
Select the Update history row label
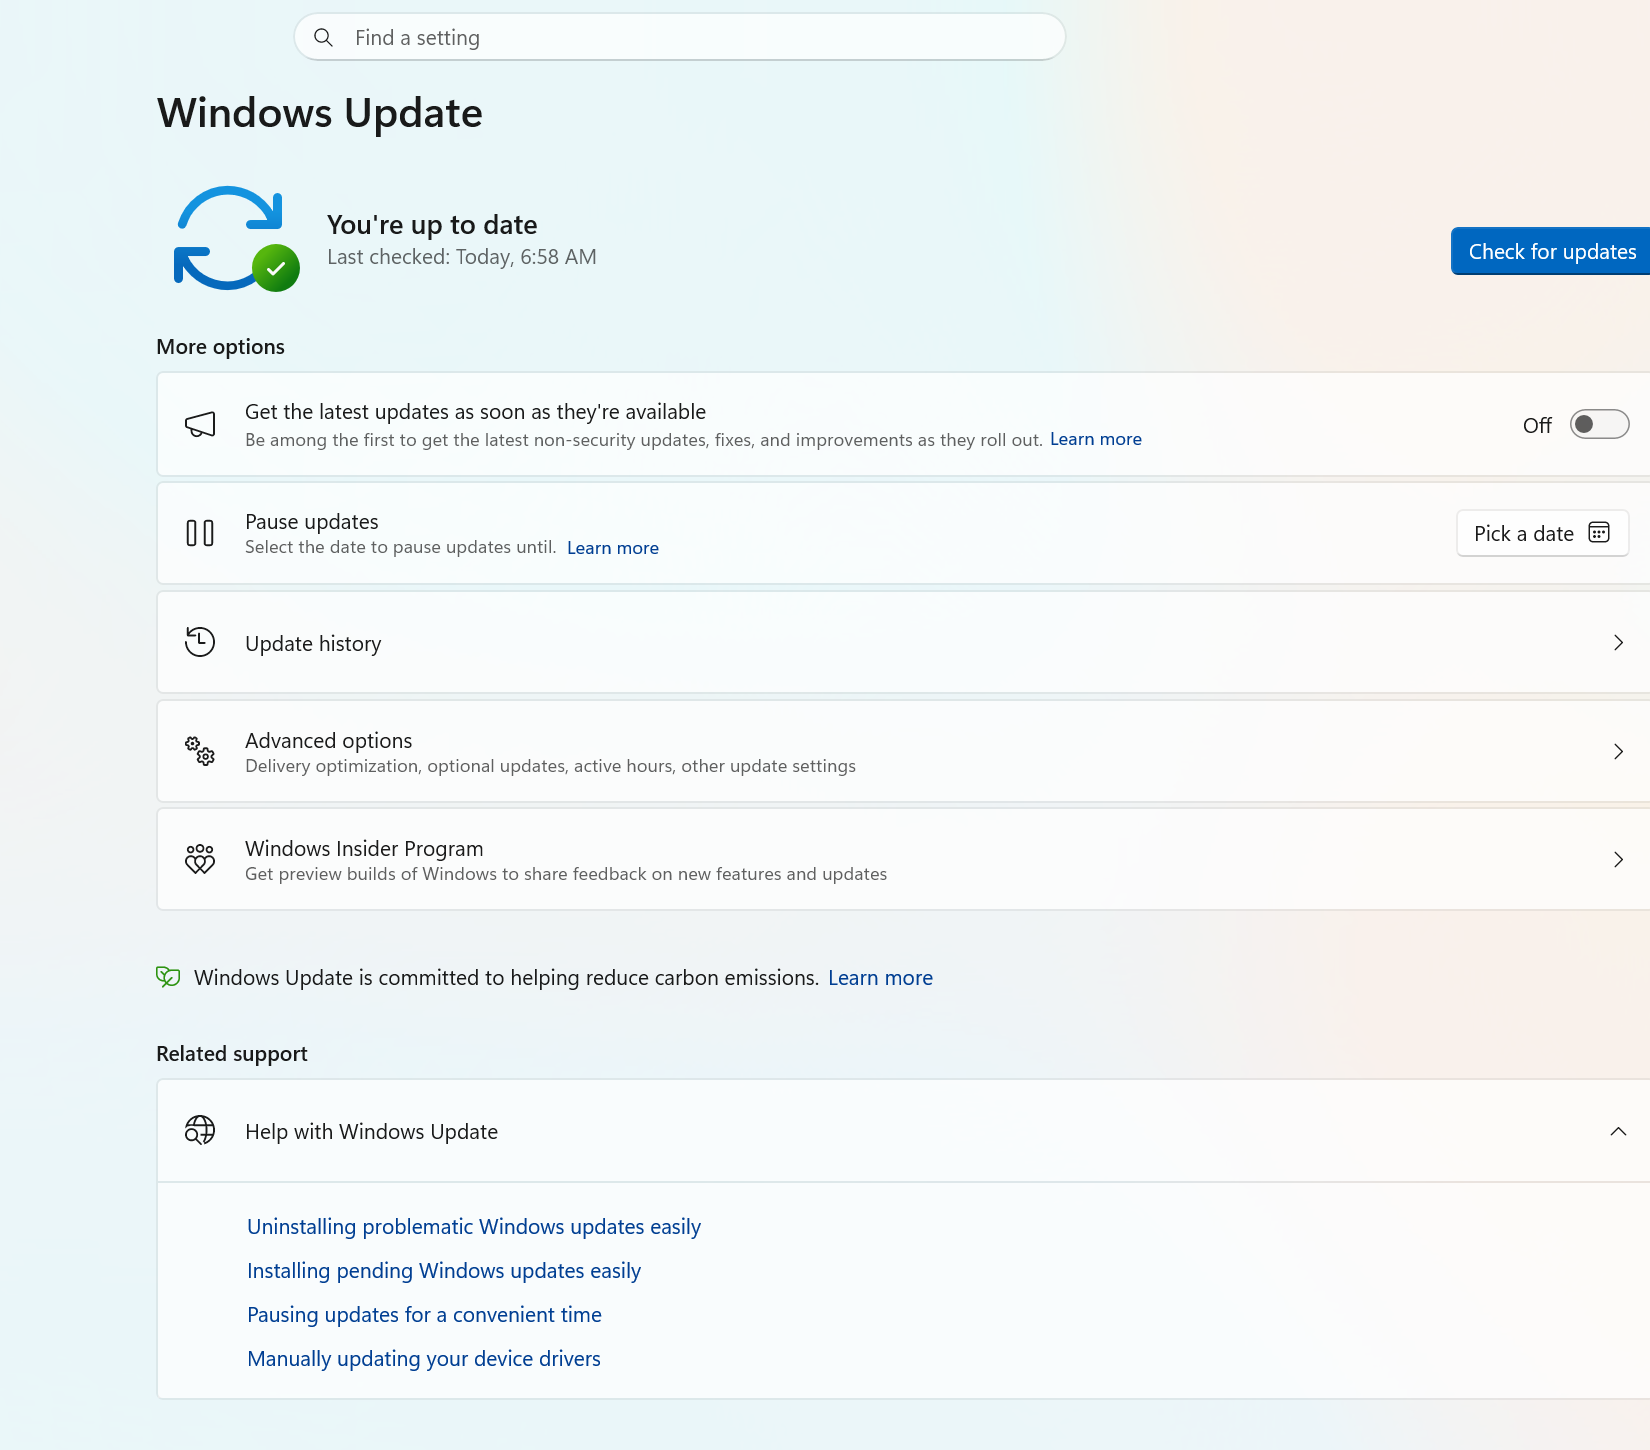point(313,644)
